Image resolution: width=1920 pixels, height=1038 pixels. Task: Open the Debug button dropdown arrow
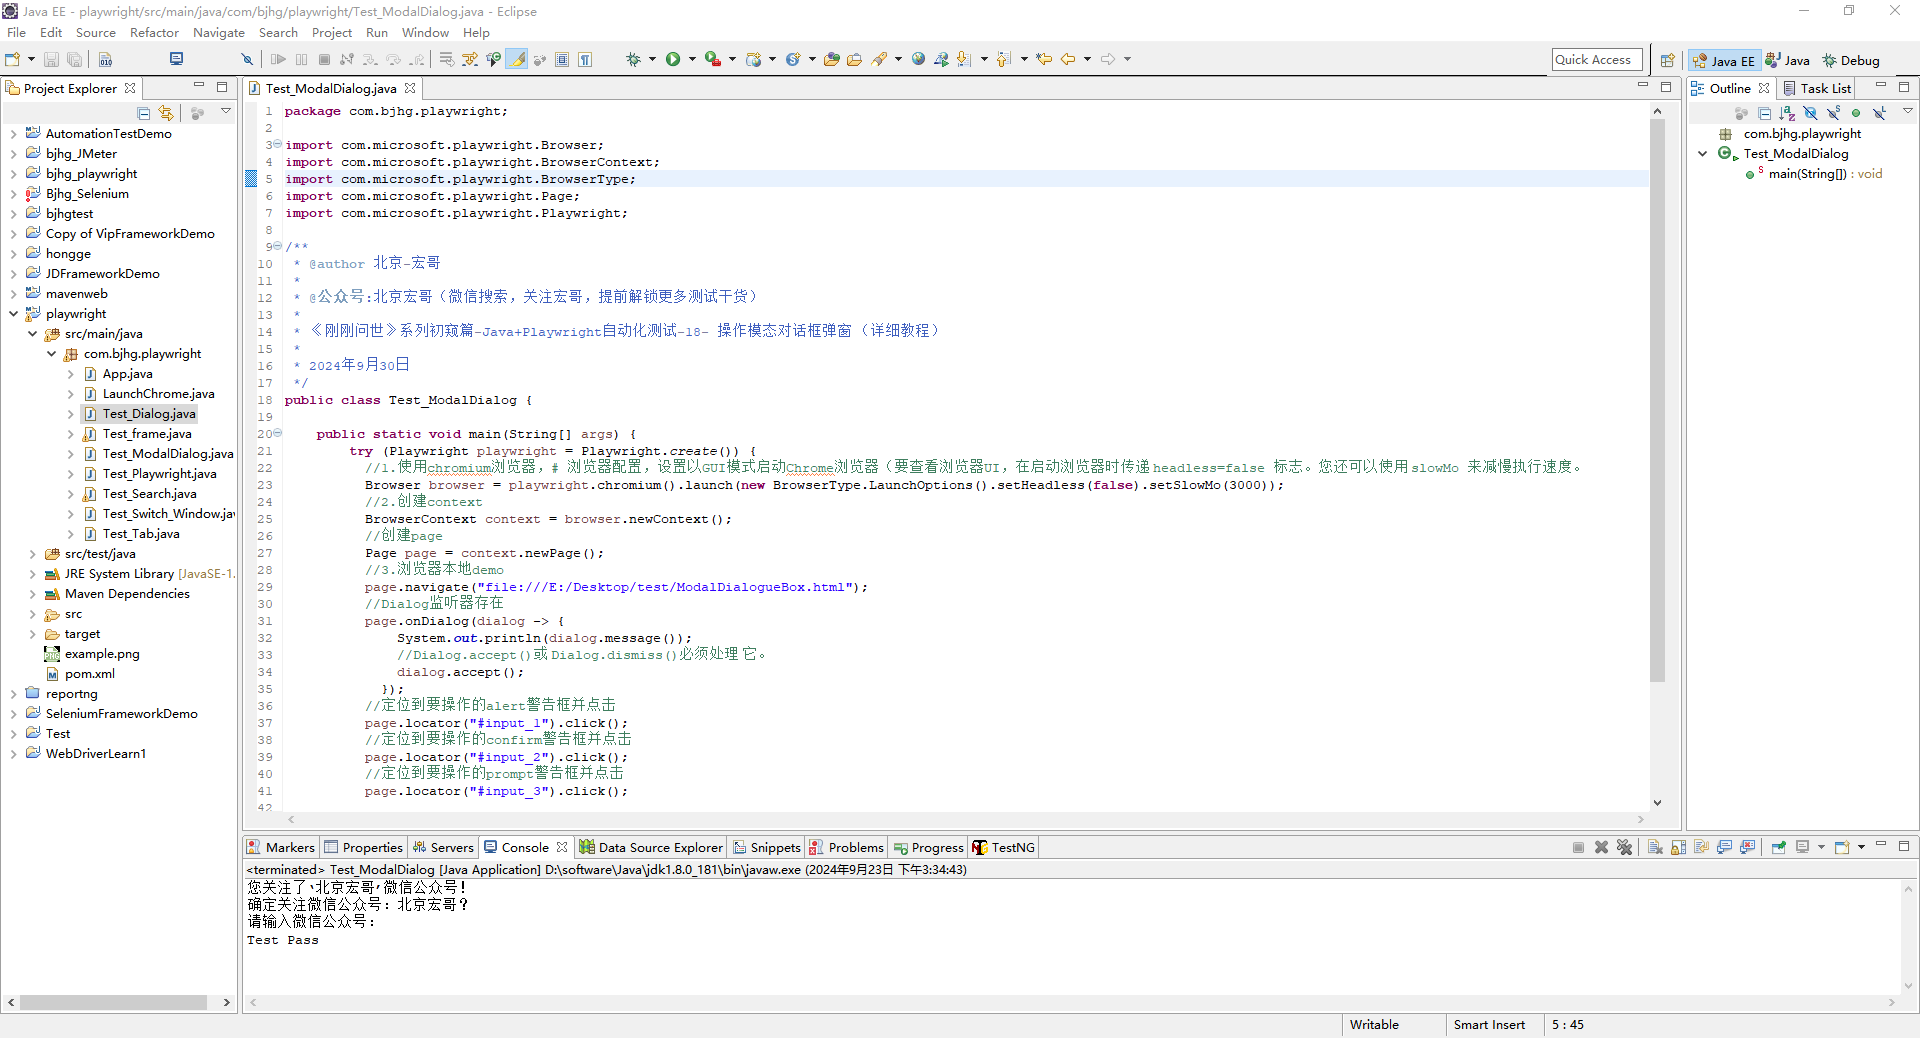[652, 60]
